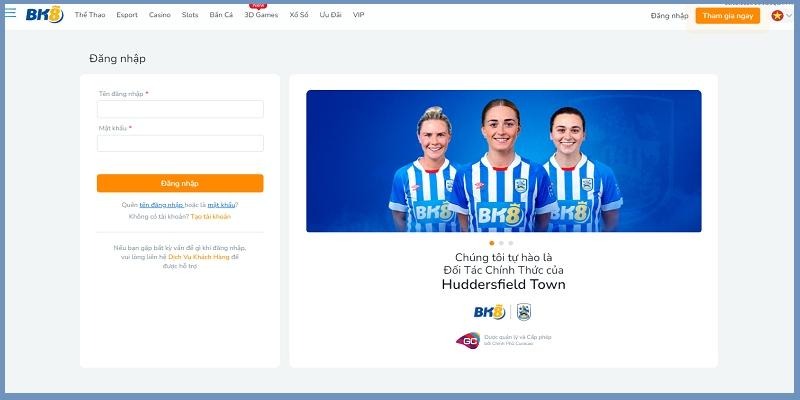The height and width of the screenshot is (400, 800).
Task: Click the GC Curacao license logo
Action: [467, 340]
